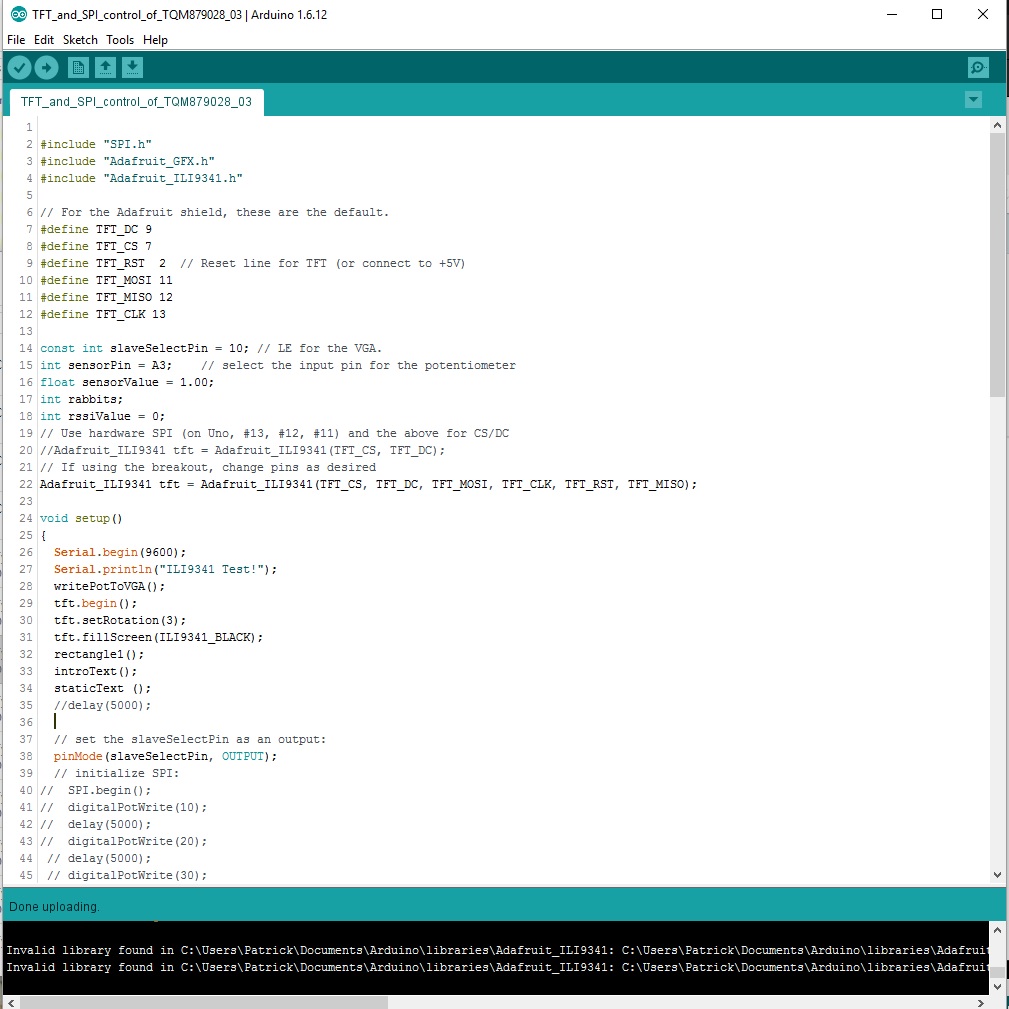This screenshot has width=1009, height=1009.
Task: Open the Serial Monitor magnifier icon
Action: (x=978, y=67)
